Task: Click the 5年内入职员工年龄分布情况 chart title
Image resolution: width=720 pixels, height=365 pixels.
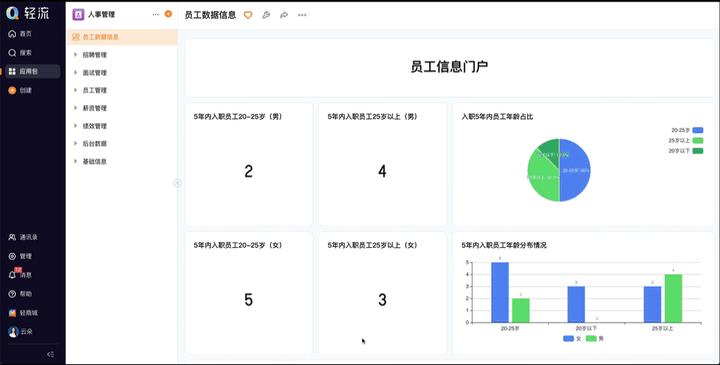Action: (x=504, y=245)
